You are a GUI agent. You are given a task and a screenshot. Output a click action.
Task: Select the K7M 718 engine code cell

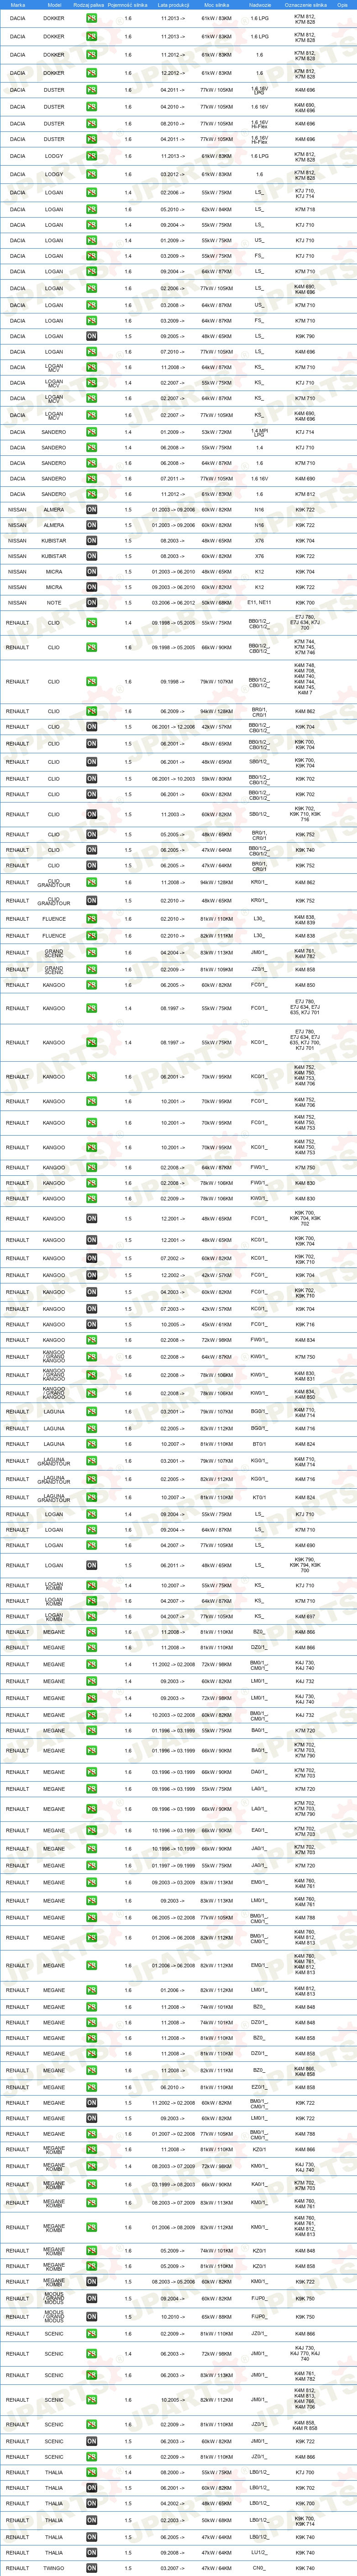coord(305,210)
